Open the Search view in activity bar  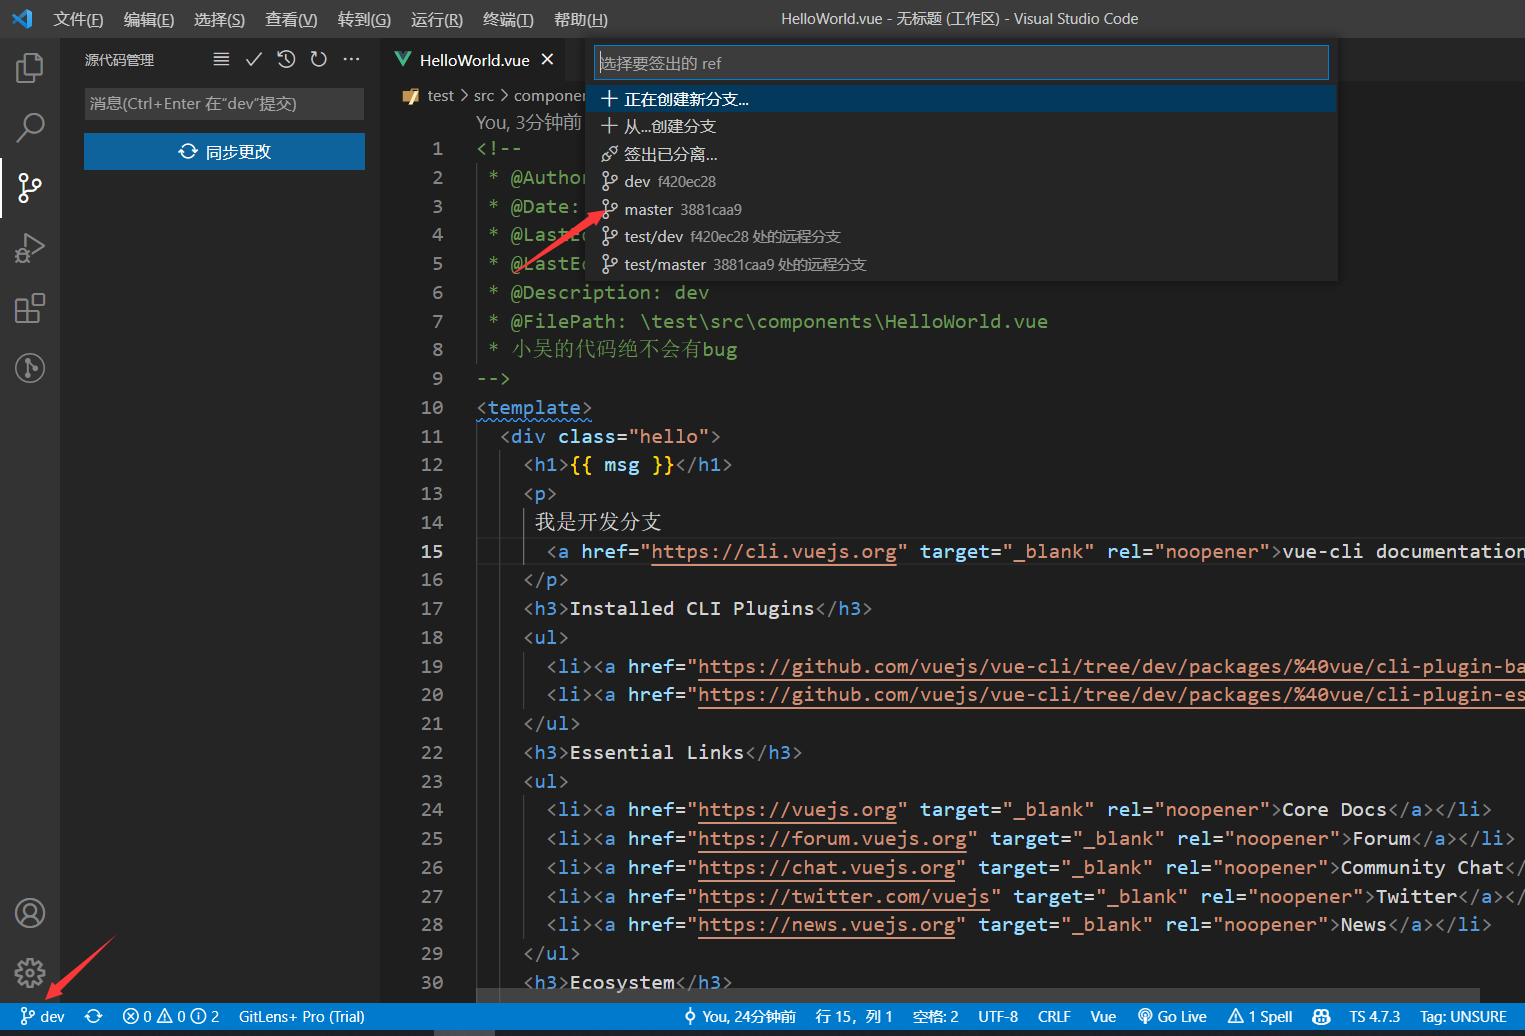coord(30,127)
